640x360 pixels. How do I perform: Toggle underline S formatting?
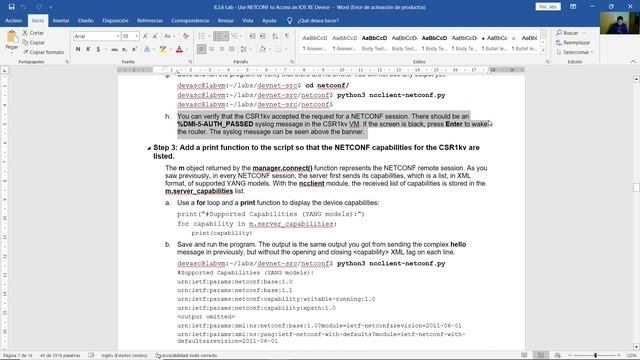click(x=98, y=49)
